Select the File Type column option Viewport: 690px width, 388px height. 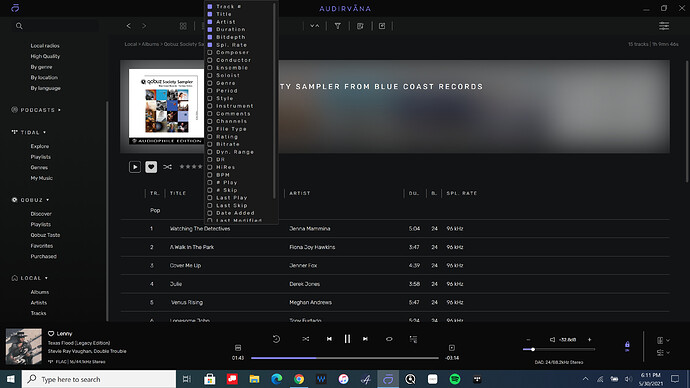[231, 129]
